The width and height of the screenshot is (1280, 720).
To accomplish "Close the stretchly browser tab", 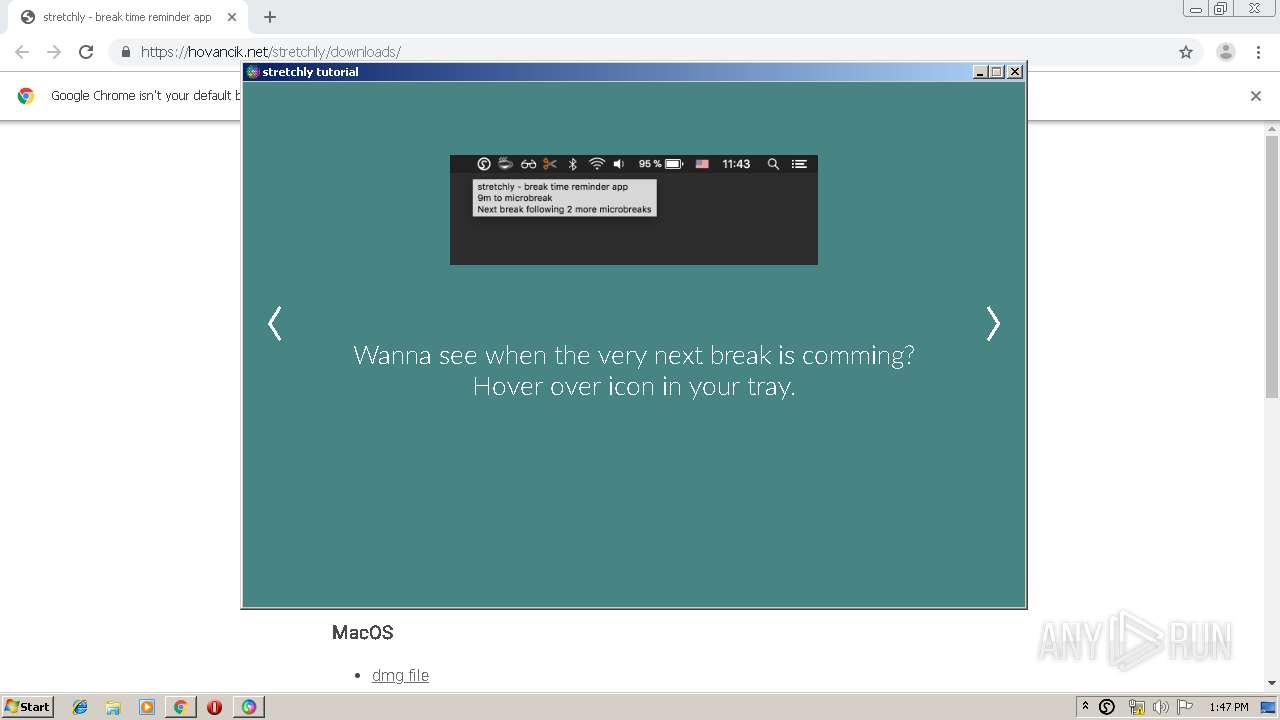I will [232, 17].
